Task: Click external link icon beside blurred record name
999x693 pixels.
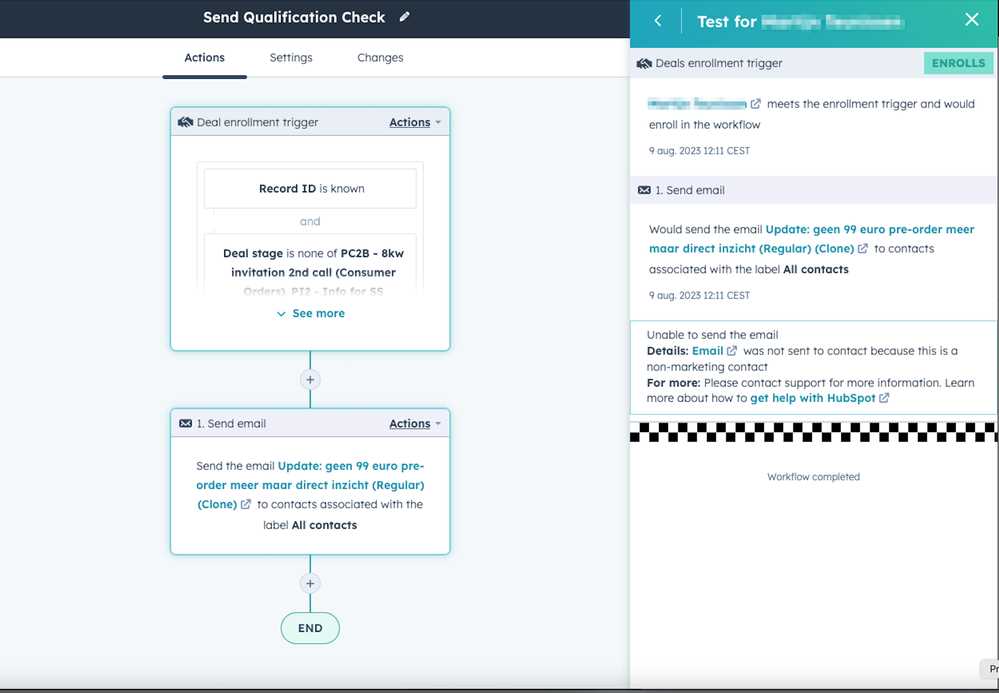Action: click(x=756, y=103)
